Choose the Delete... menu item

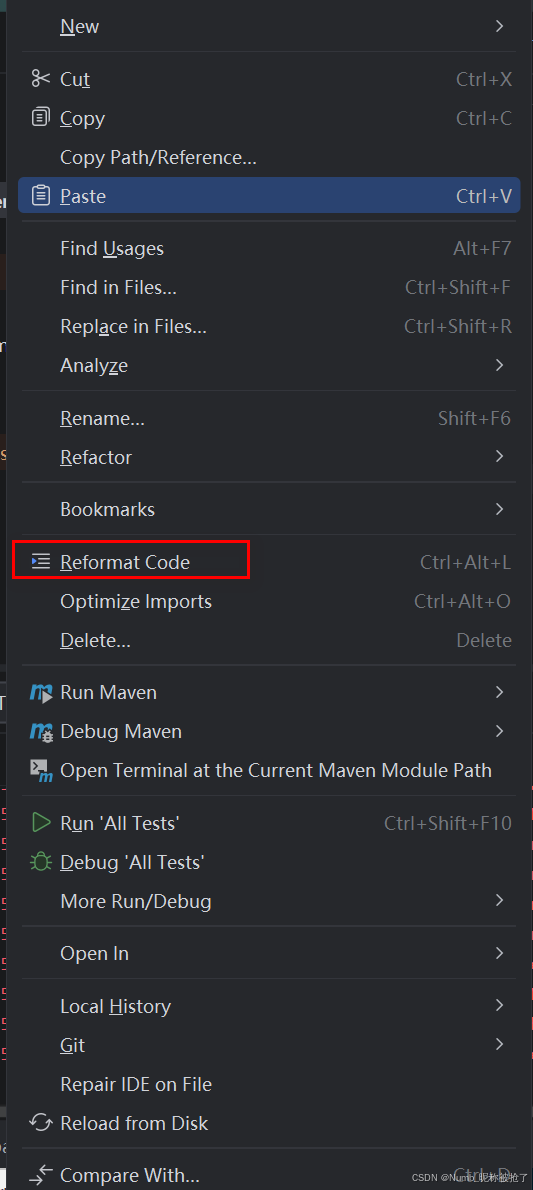point(270,641)
